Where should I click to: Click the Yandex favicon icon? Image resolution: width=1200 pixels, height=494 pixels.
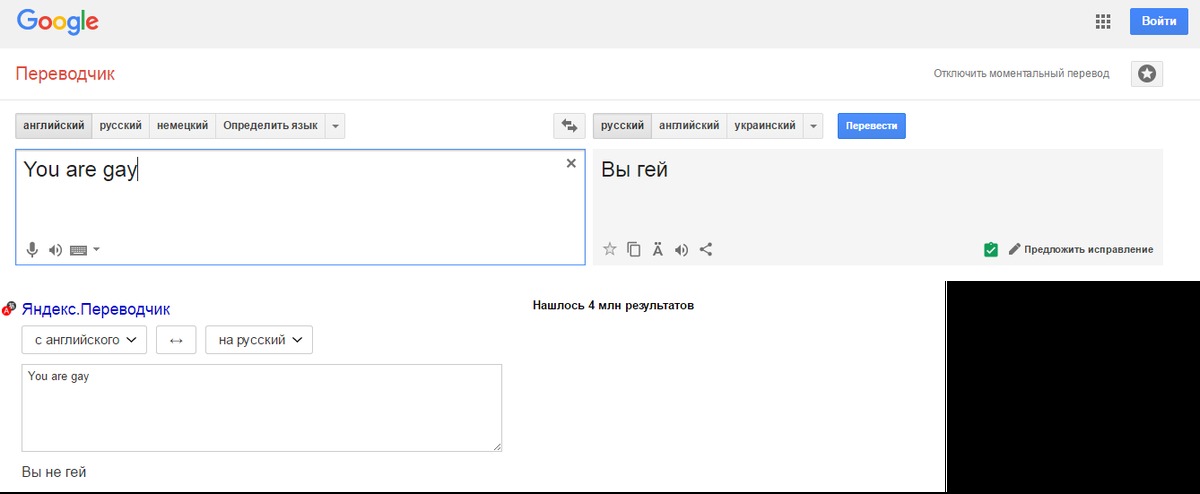tap(9, 309)
